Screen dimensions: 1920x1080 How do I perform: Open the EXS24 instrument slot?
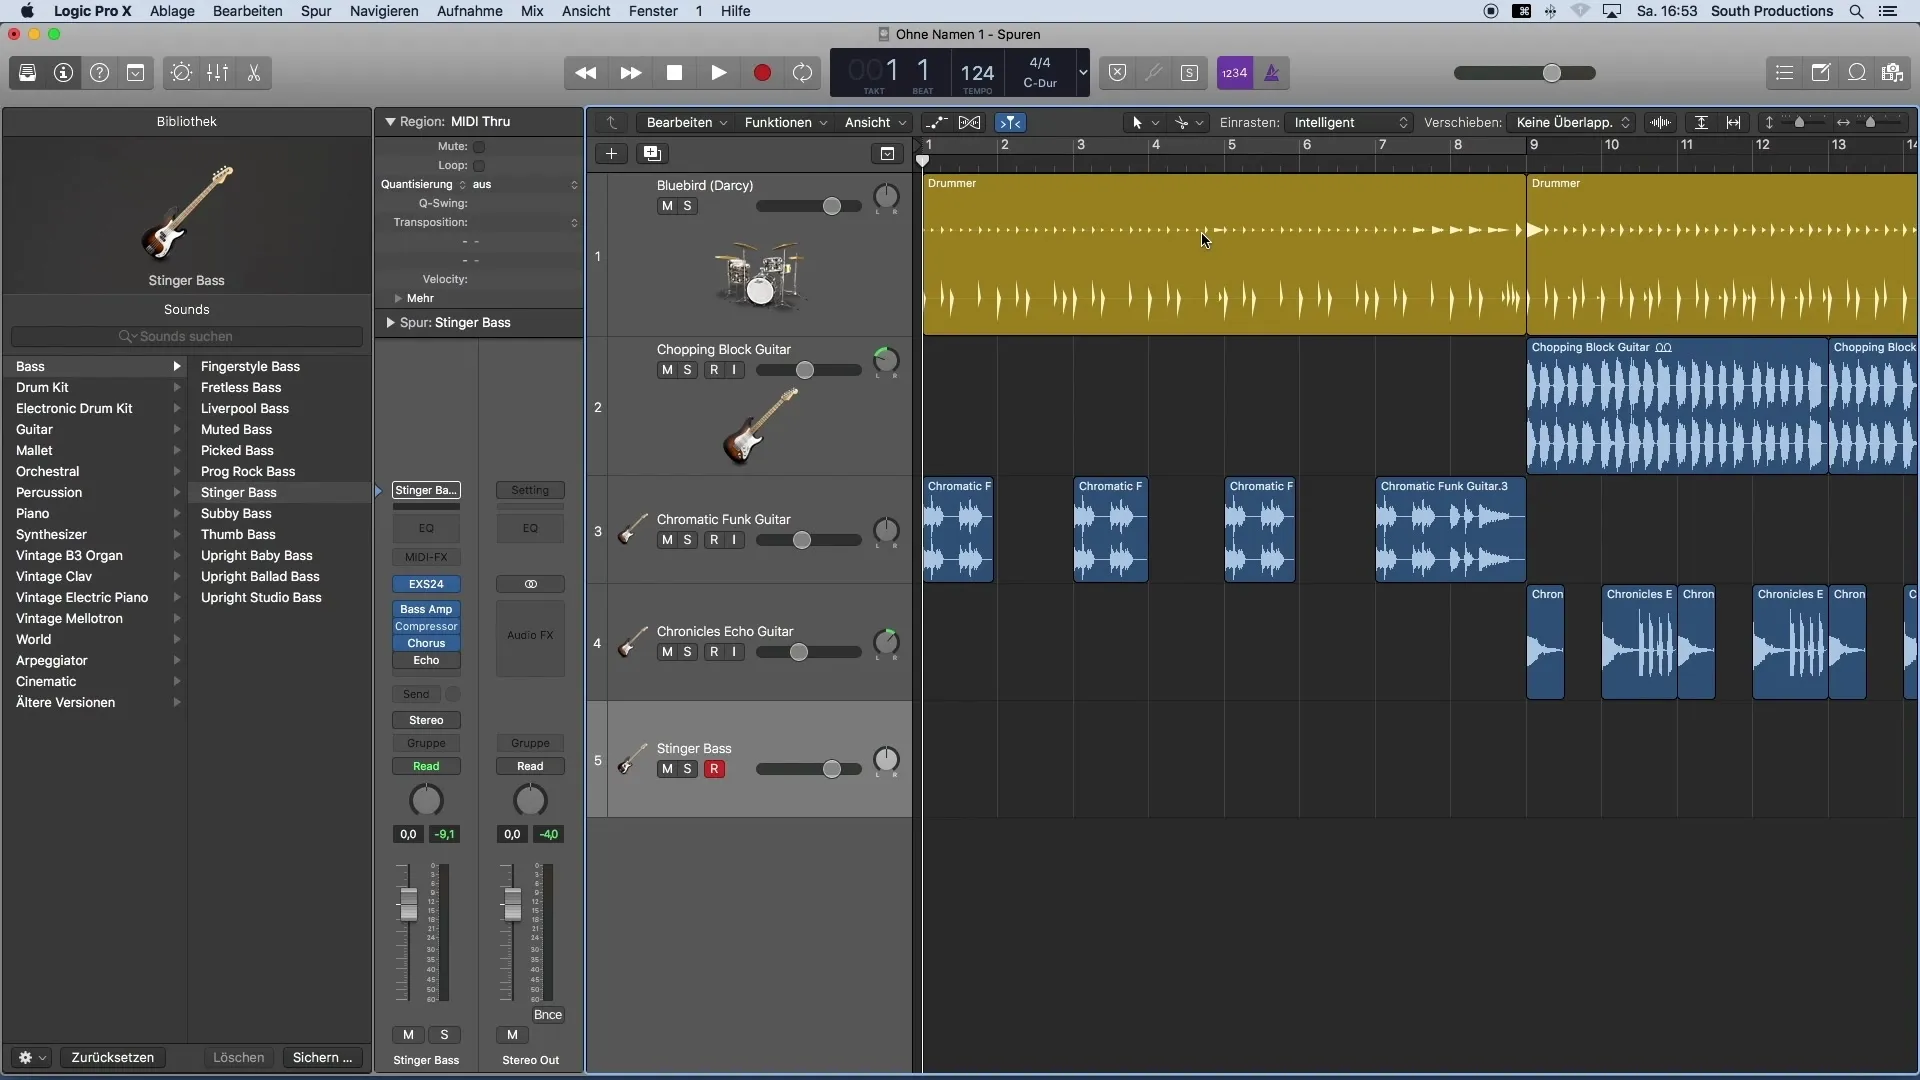426,584
